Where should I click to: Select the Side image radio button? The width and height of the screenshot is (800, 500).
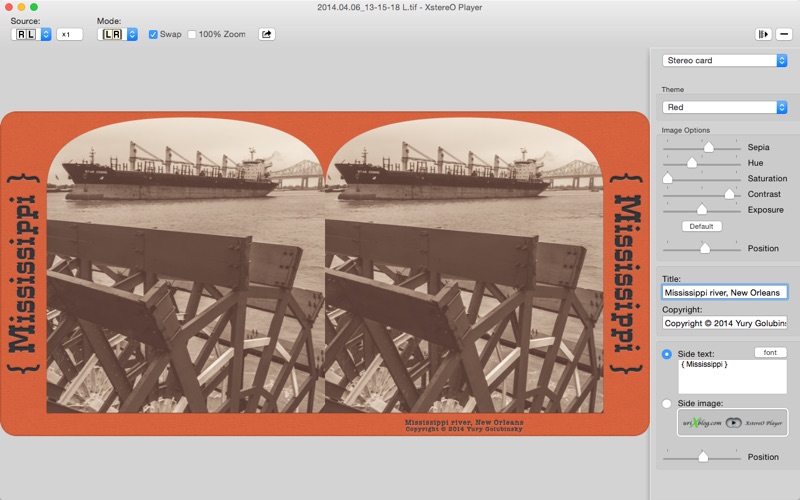(666, 404)
